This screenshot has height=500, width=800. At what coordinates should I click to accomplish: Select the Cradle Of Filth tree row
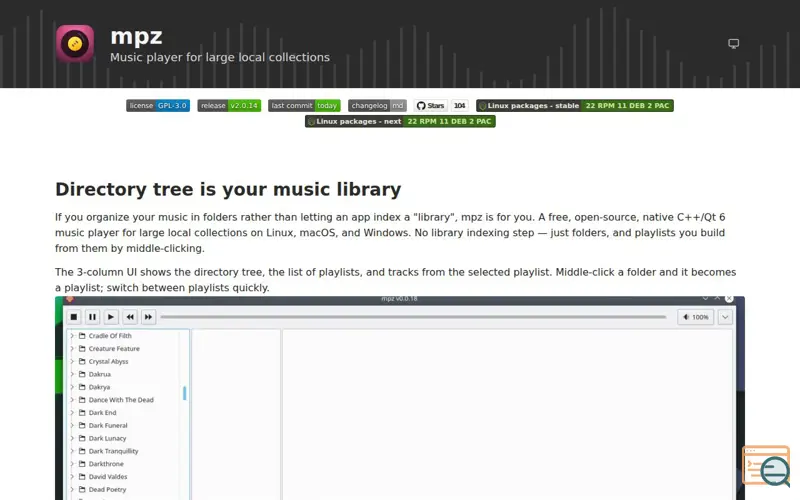(x=124, y=336)
